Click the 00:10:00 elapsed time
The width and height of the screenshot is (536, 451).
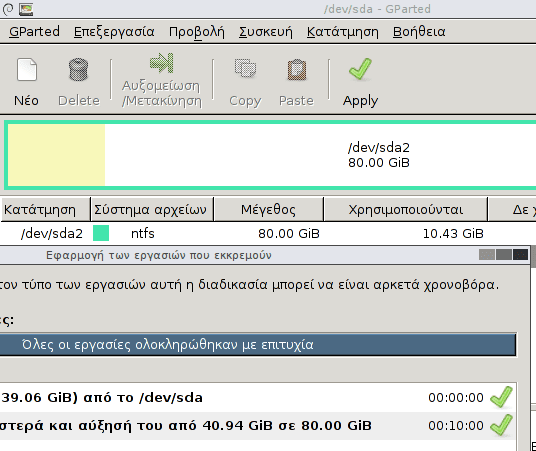(456, 426)
